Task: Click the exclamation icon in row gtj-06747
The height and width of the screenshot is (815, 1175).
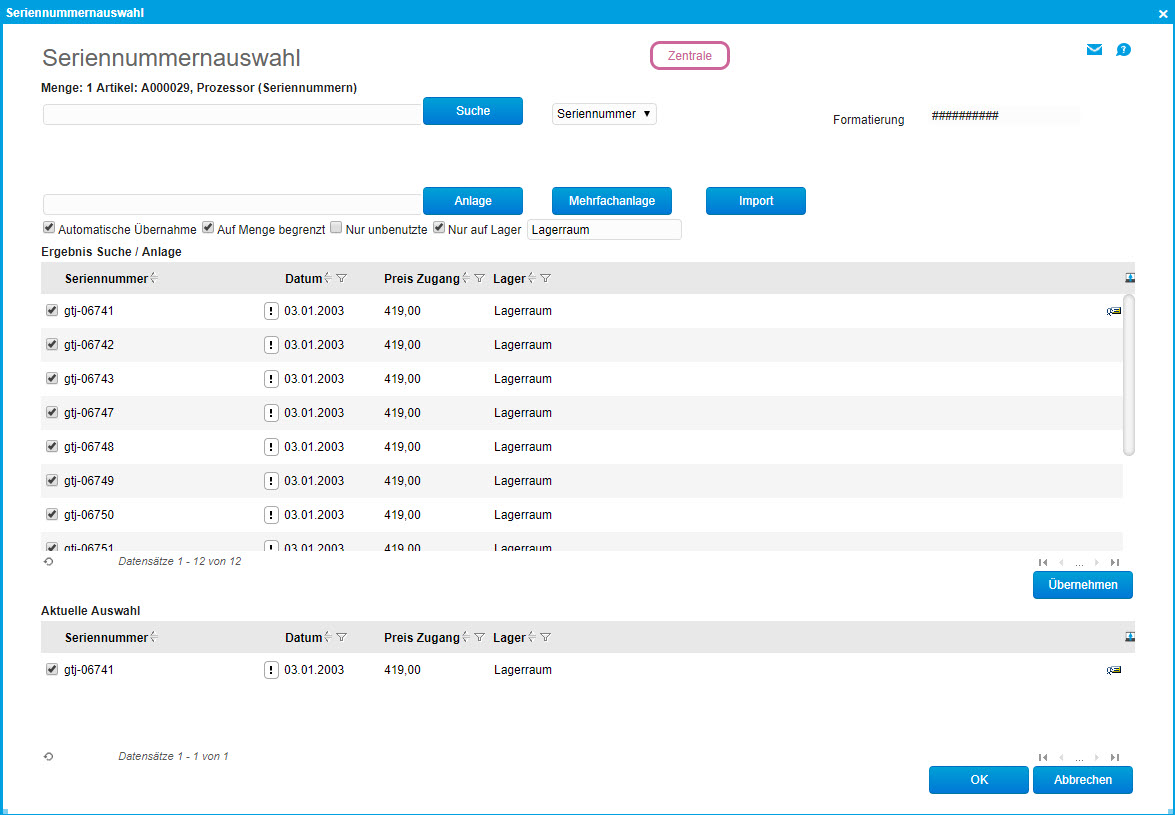Action: pos(271,413)
